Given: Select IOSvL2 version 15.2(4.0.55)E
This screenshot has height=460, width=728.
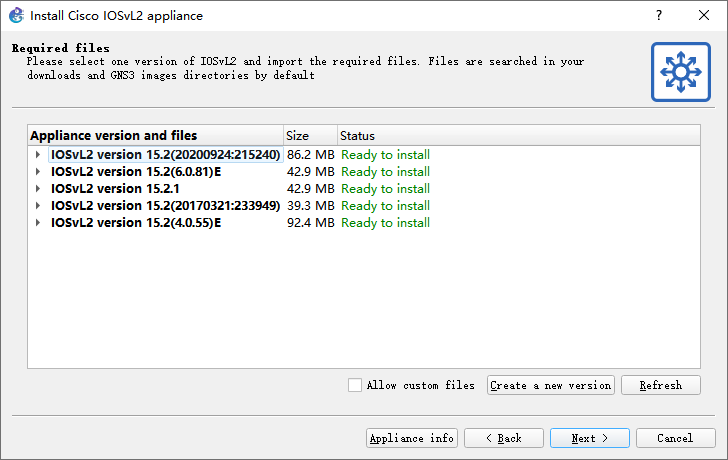Looking at the screenshot, I should tap(136, 223).
